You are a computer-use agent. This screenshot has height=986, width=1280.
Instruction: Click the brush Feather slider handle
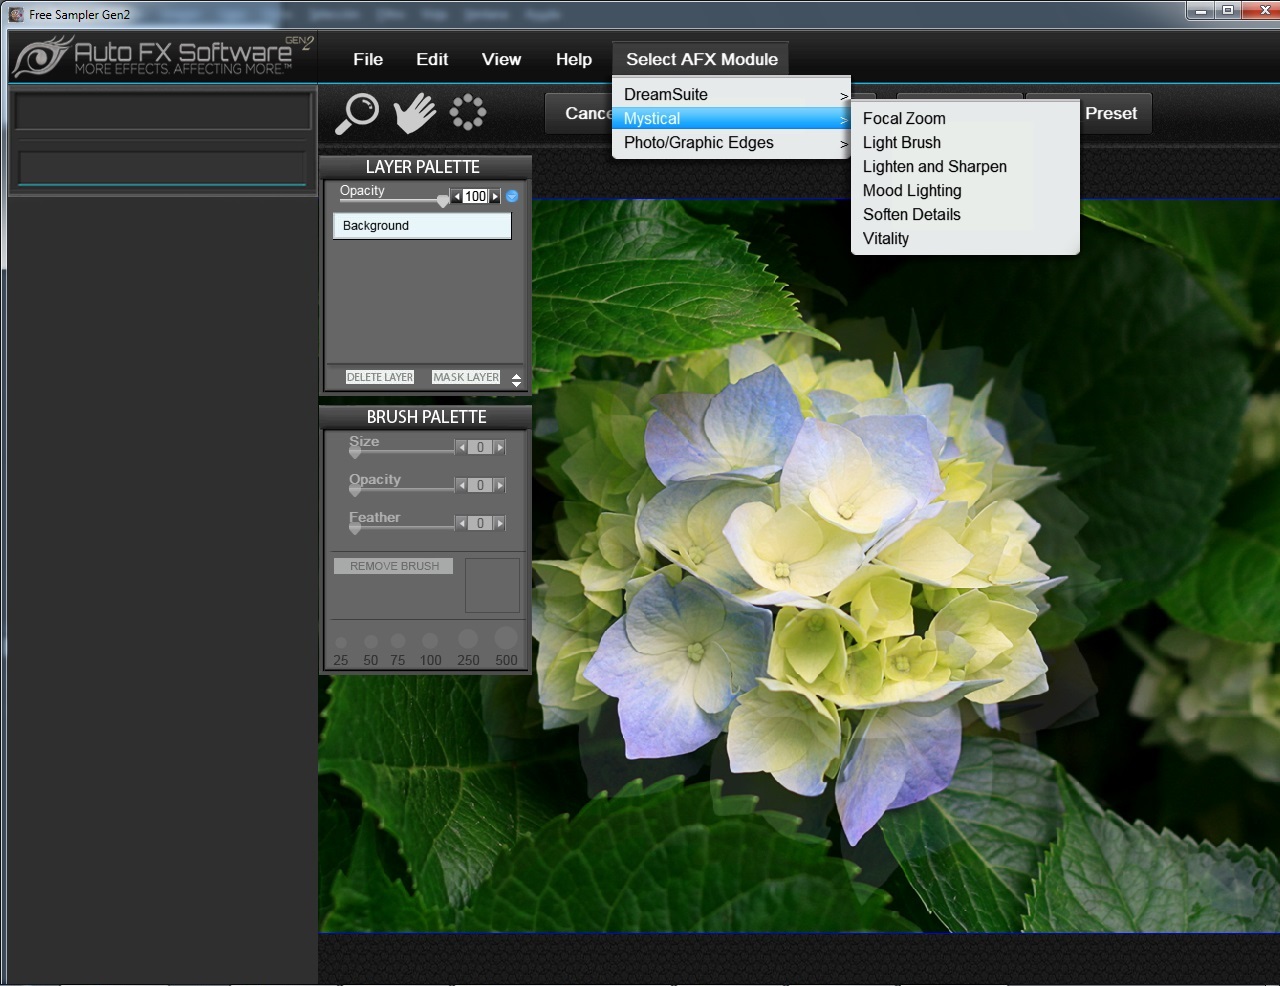(x=354, y=528)
